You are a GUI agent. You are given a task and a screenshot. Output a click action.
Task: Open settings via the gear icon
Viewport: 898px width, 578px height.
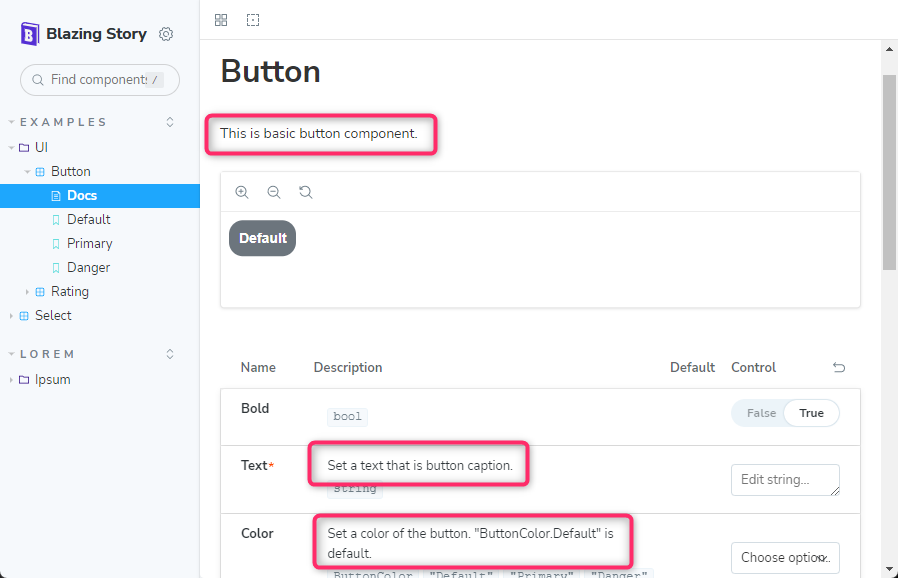point(166,34)
